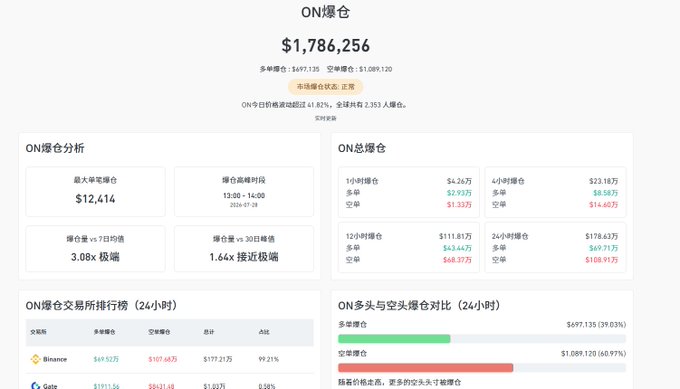This screenshot has height=389, width=680.
Task: Click the 24小时 long value $69.71万
Action: (x=604, y=248)
